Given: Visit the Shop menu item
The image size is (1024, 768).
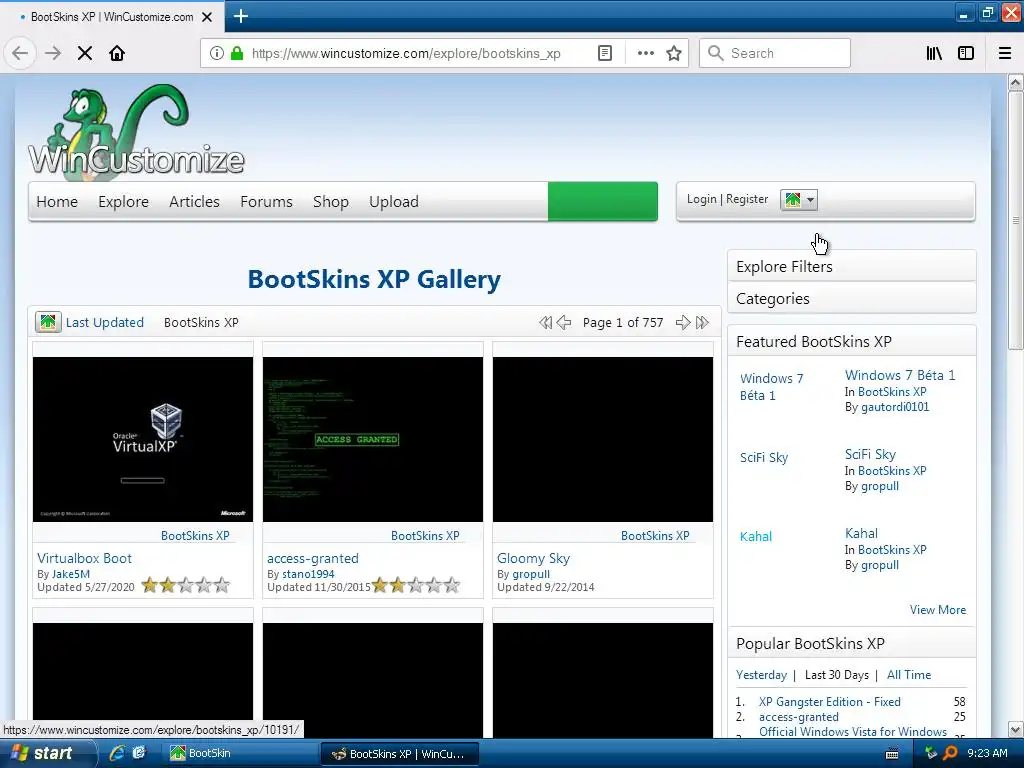Looking at the screenshot, I should pyautogui.click(x=330, y=202).
